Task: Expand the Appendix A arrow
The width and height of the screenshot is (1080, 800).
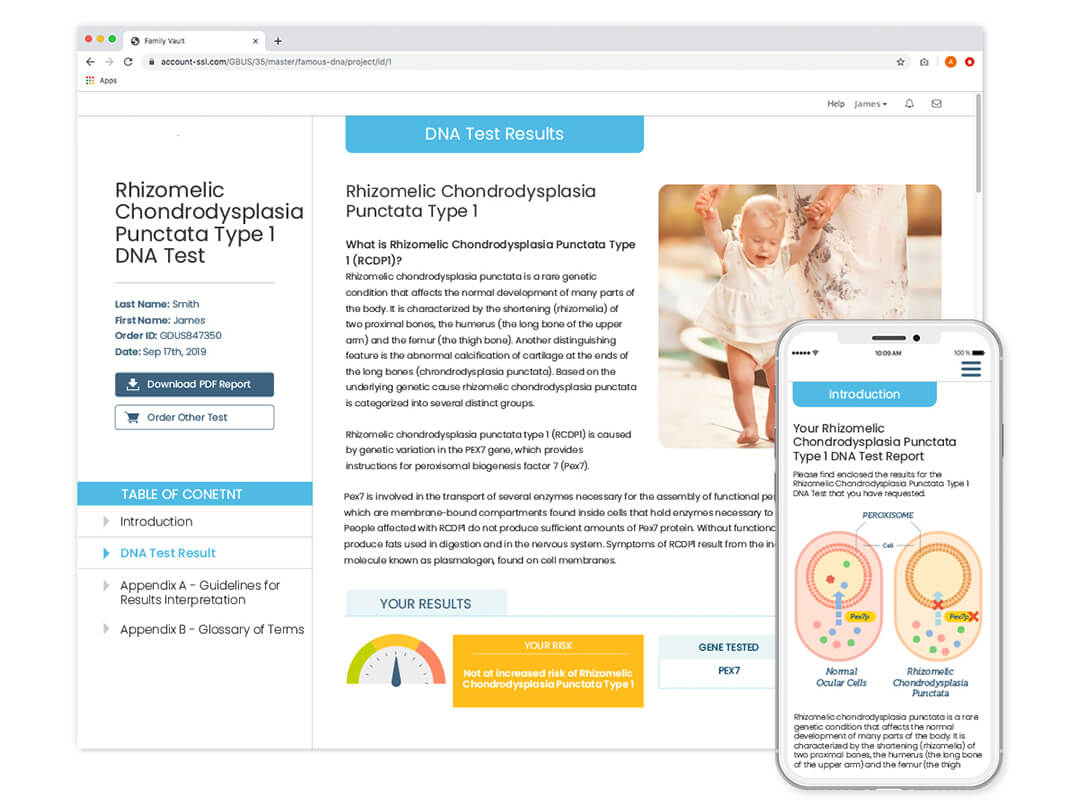Action: tap(105, 585)
